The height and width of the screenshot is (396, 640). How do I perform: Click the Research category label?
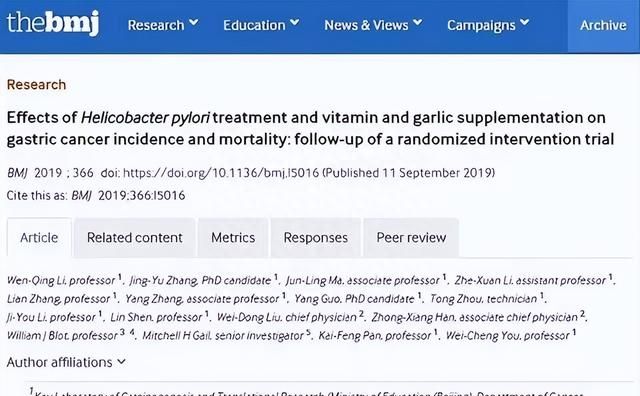pos(36,85)
